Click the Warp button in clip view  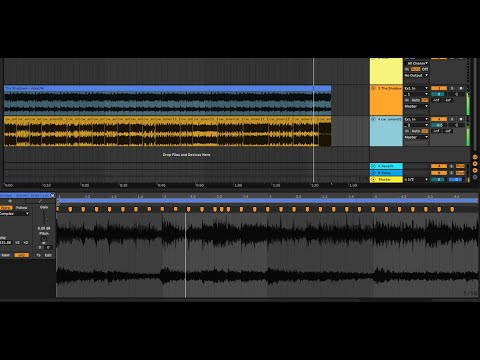click(x=6, y=208)
